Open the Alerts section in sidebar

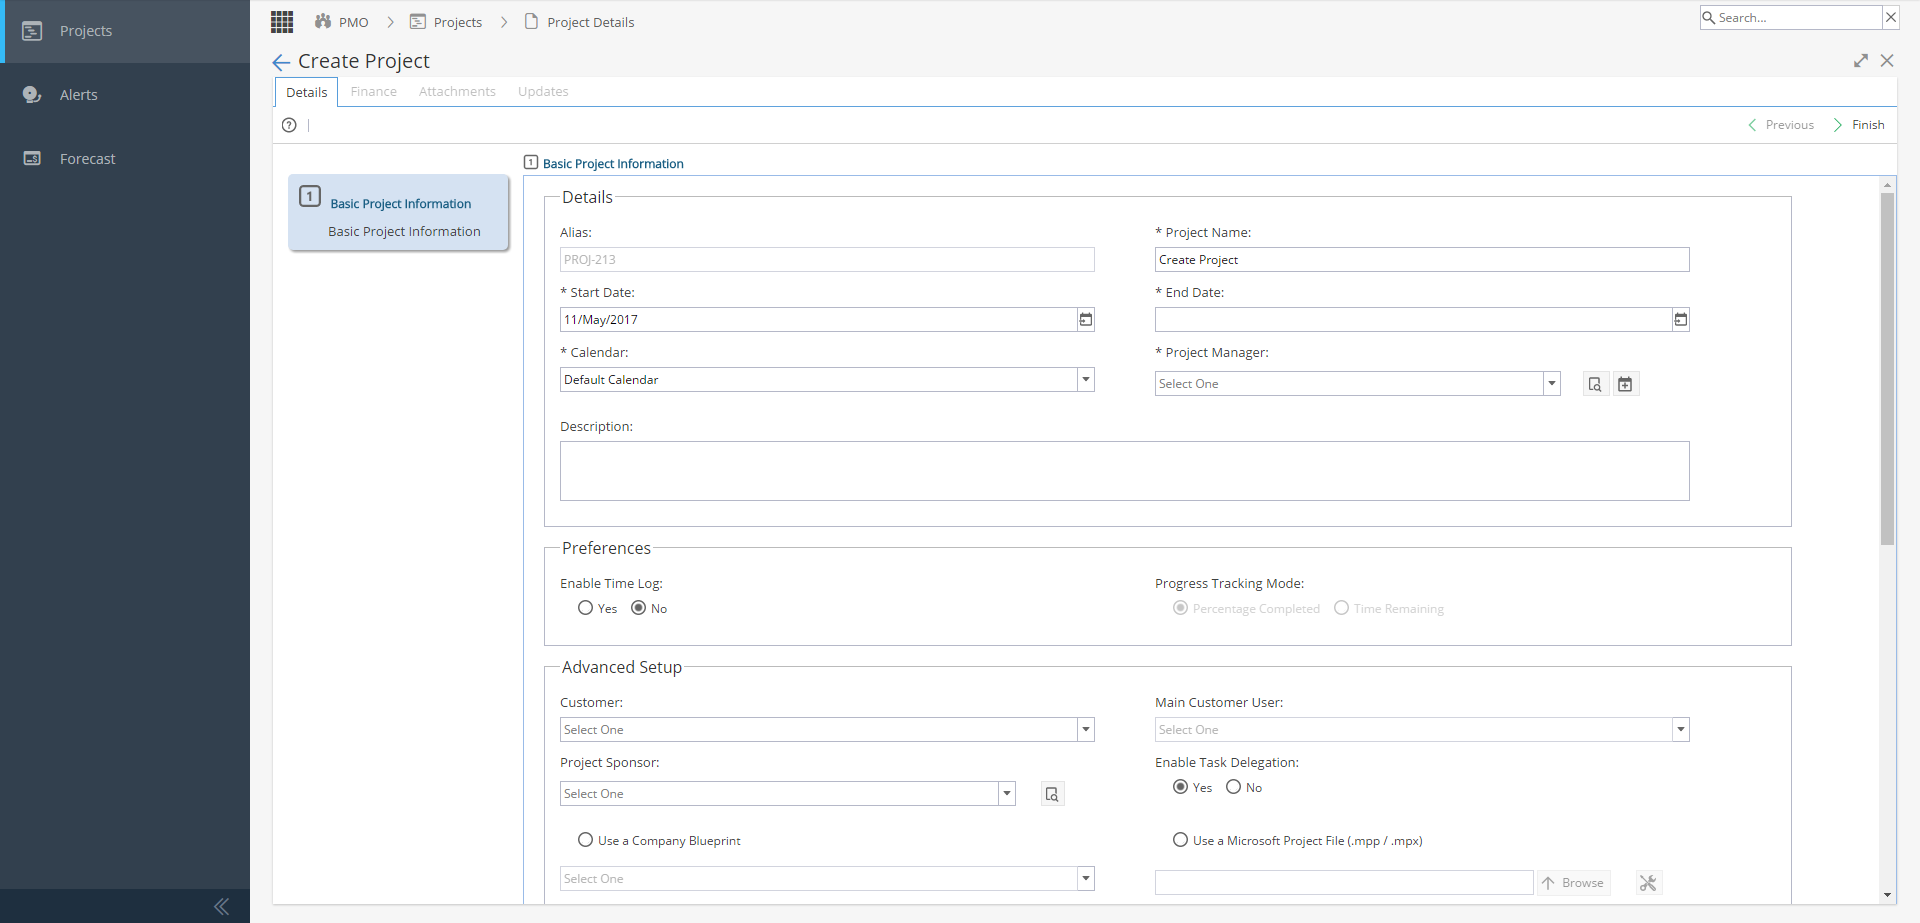78,94
